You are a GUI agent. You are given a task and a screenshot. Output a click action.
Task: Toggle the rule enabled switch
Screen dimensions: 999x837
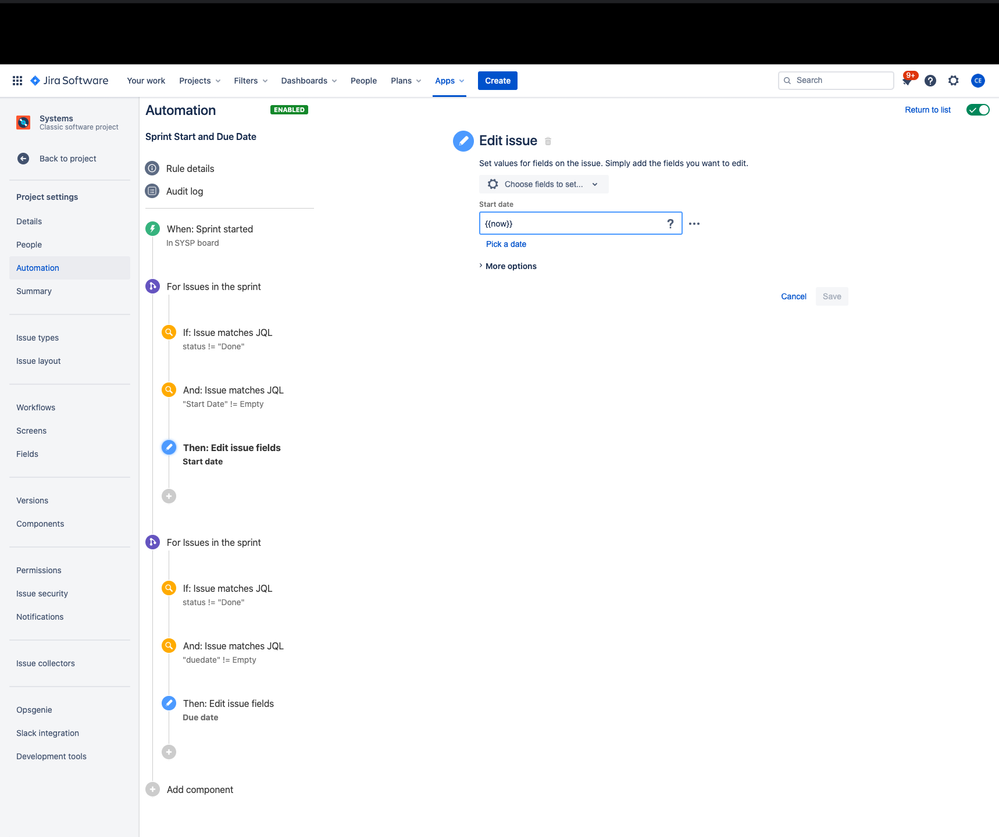[x=978, y=110]
